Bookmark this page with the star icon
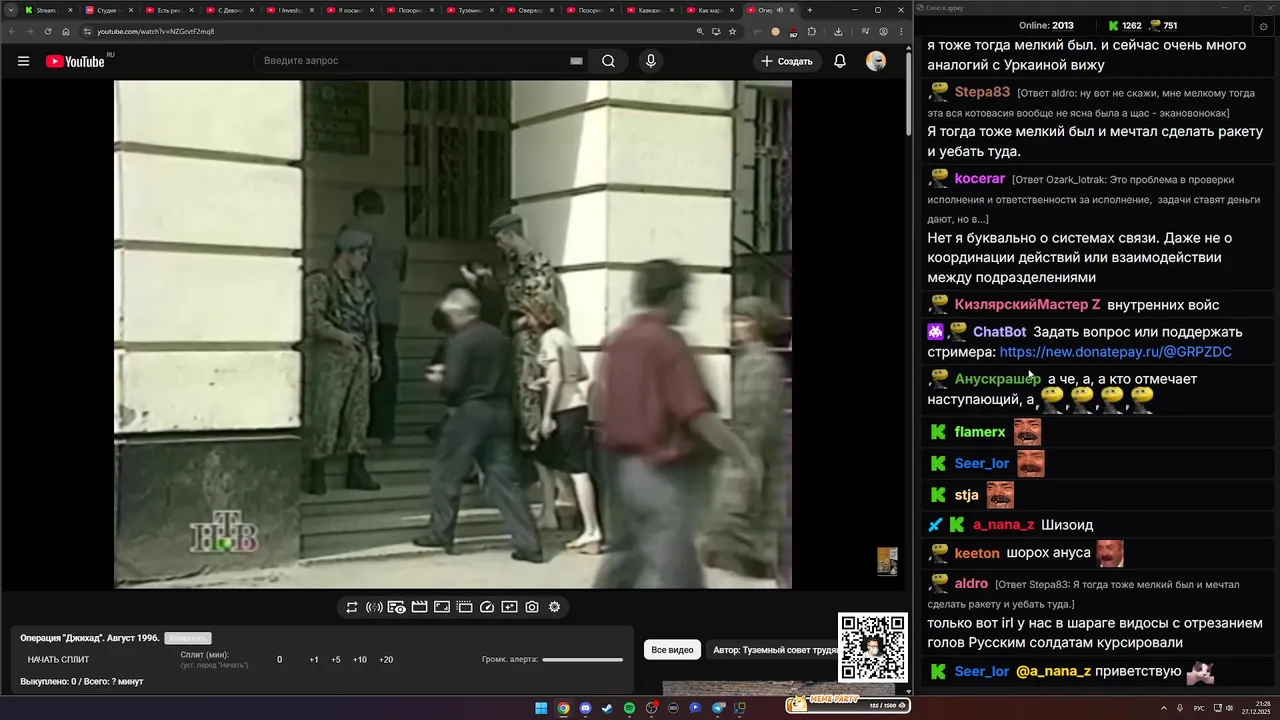This screenshot has height=720, width=1280. click(732, 31)
